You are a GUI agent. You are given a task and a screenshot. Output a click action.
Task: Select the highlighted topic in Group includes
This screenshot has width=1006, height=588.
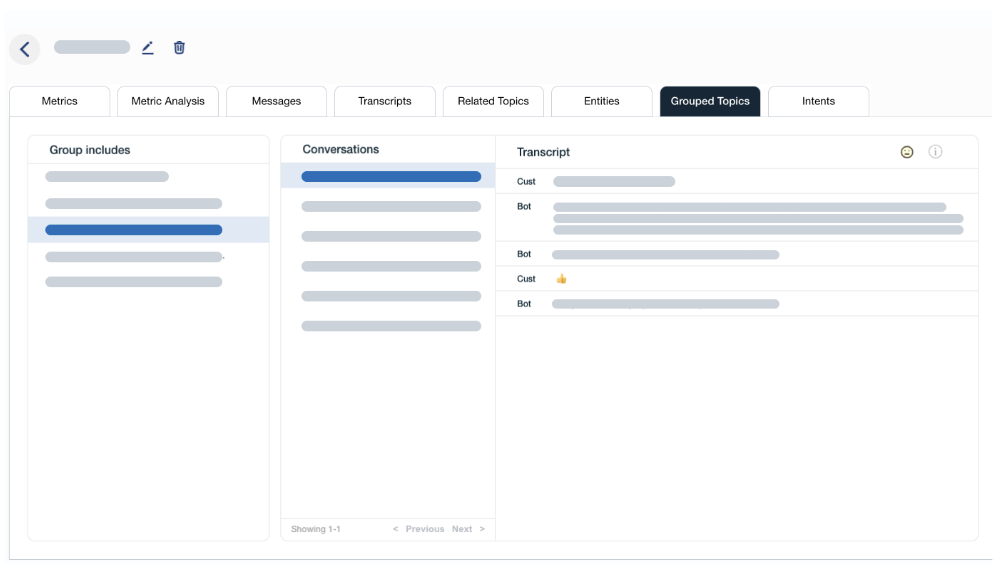coord(134,230)
